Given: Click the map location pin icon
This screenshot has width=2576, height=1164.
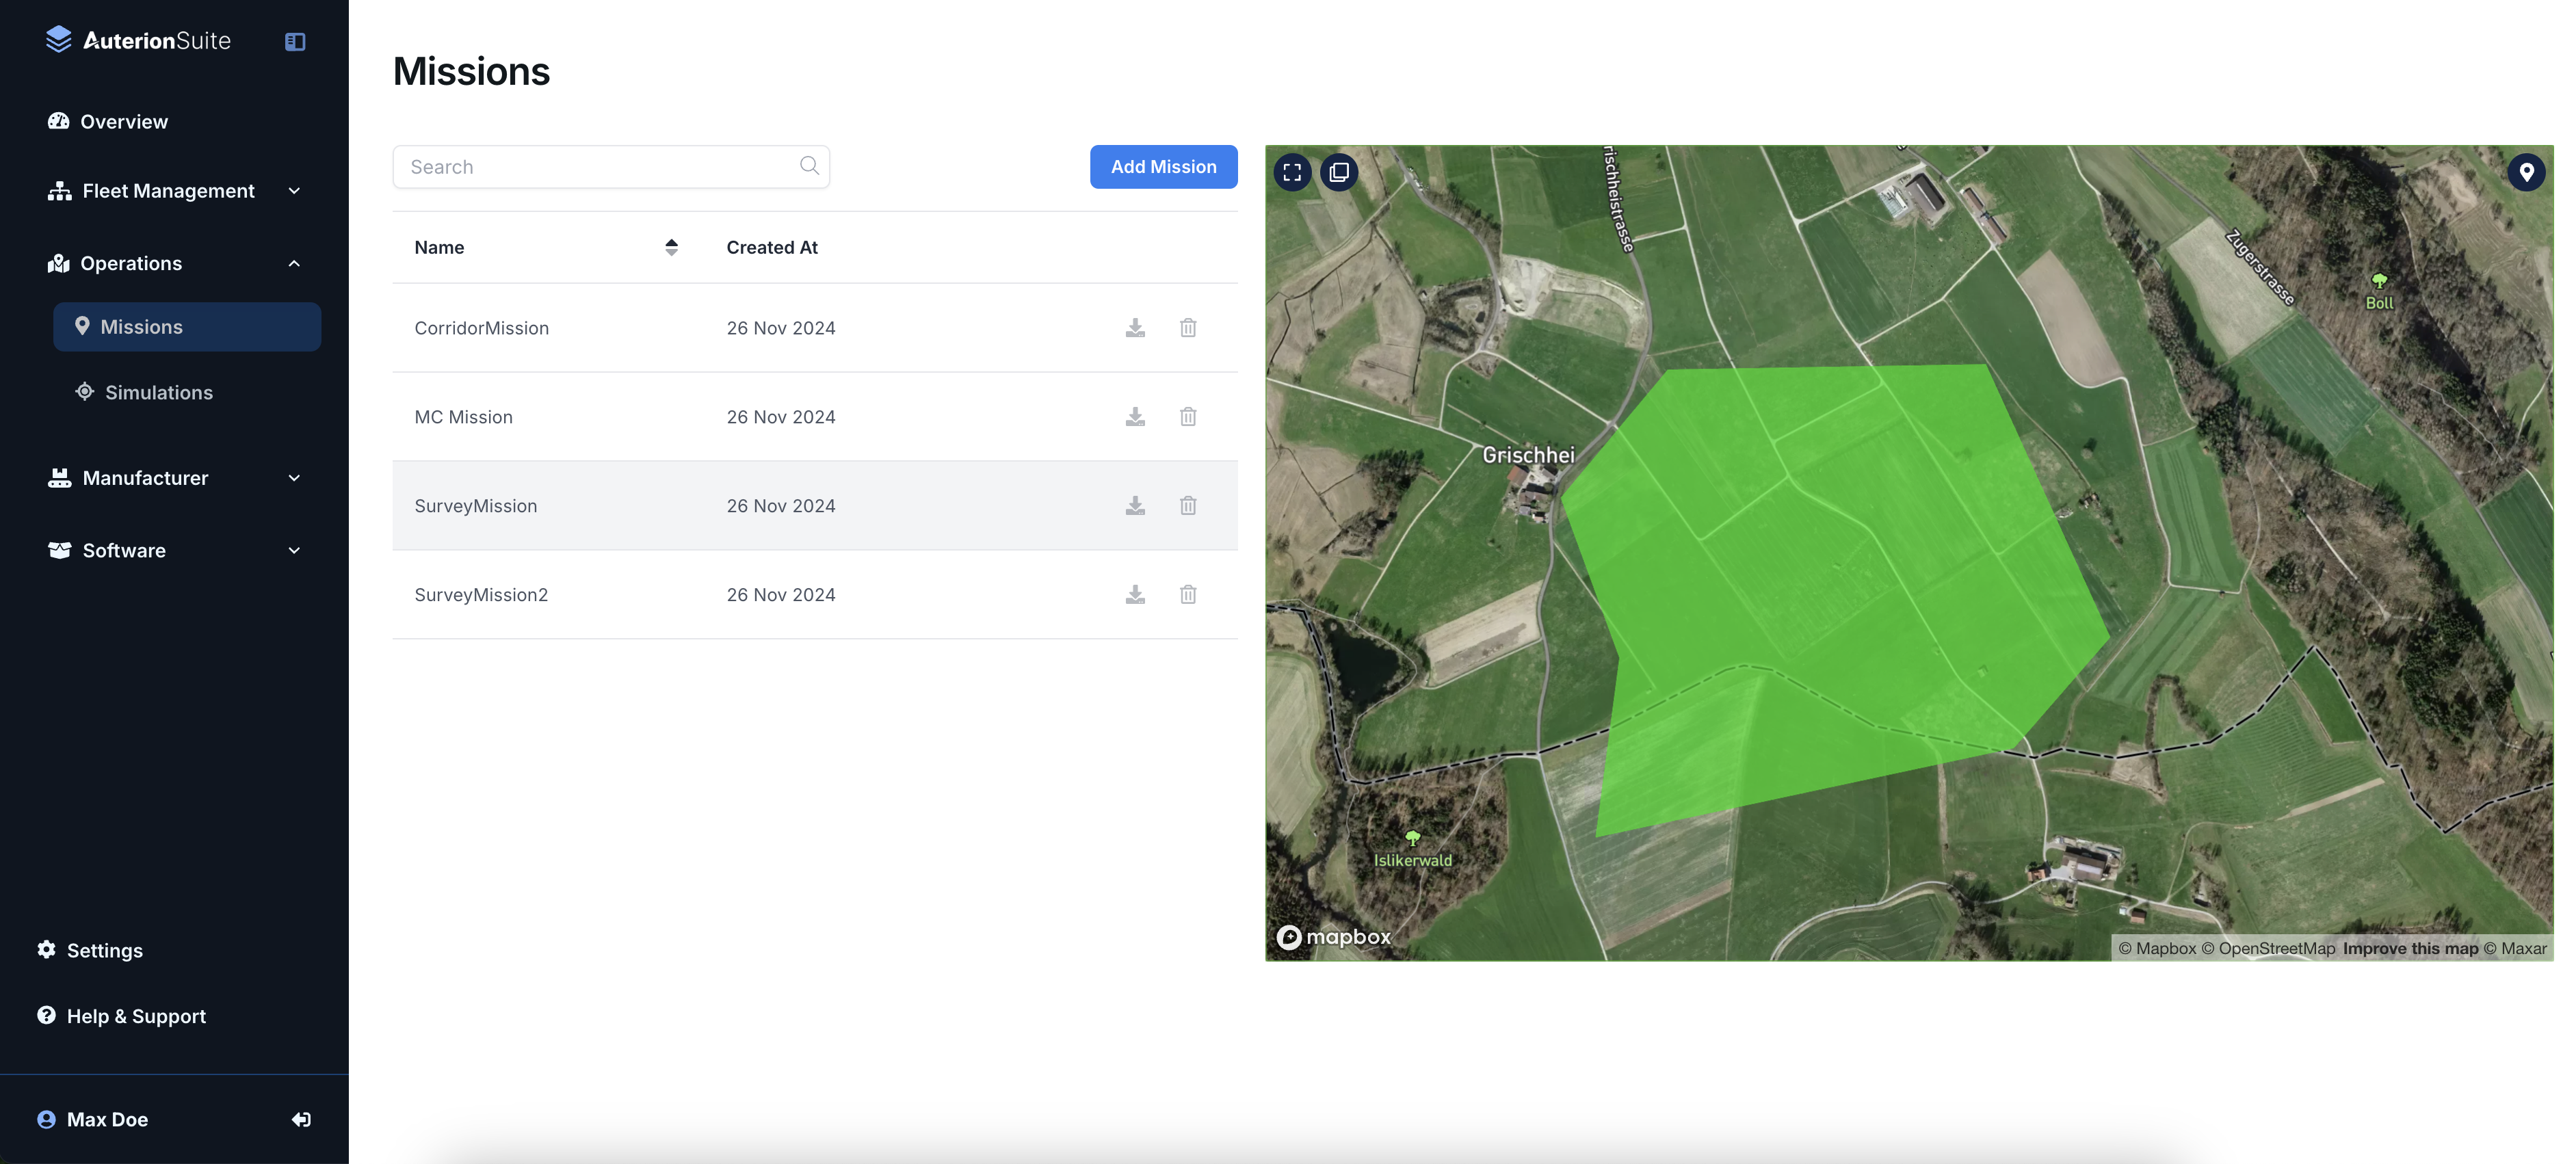Looking at the screenshot, I should tap(2526, 172).
